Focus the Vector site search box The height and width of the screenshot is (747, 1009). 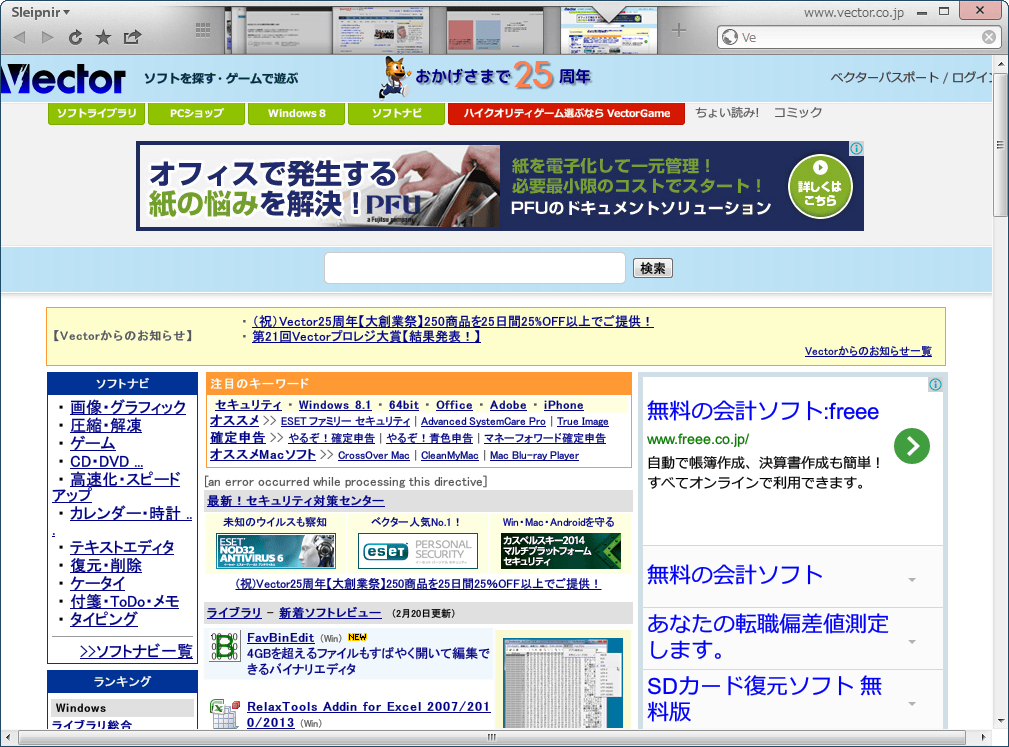475,268
